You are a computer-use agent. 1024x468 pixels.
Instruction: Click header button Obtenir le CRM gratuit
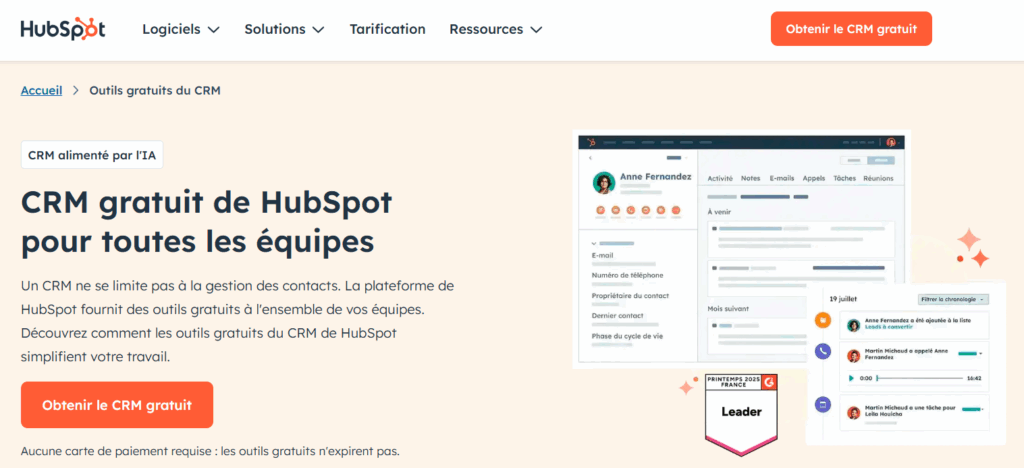(x=851, y=29)
